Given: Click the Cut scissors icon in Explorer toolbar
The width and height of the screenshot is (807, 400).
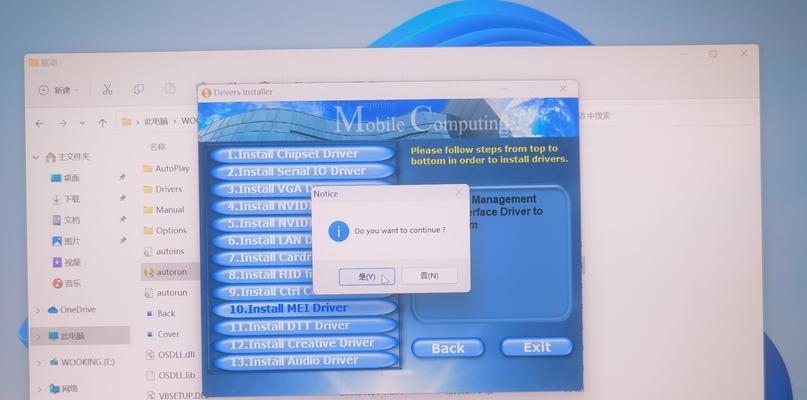Looking at the screenshot, I should 107,90.
